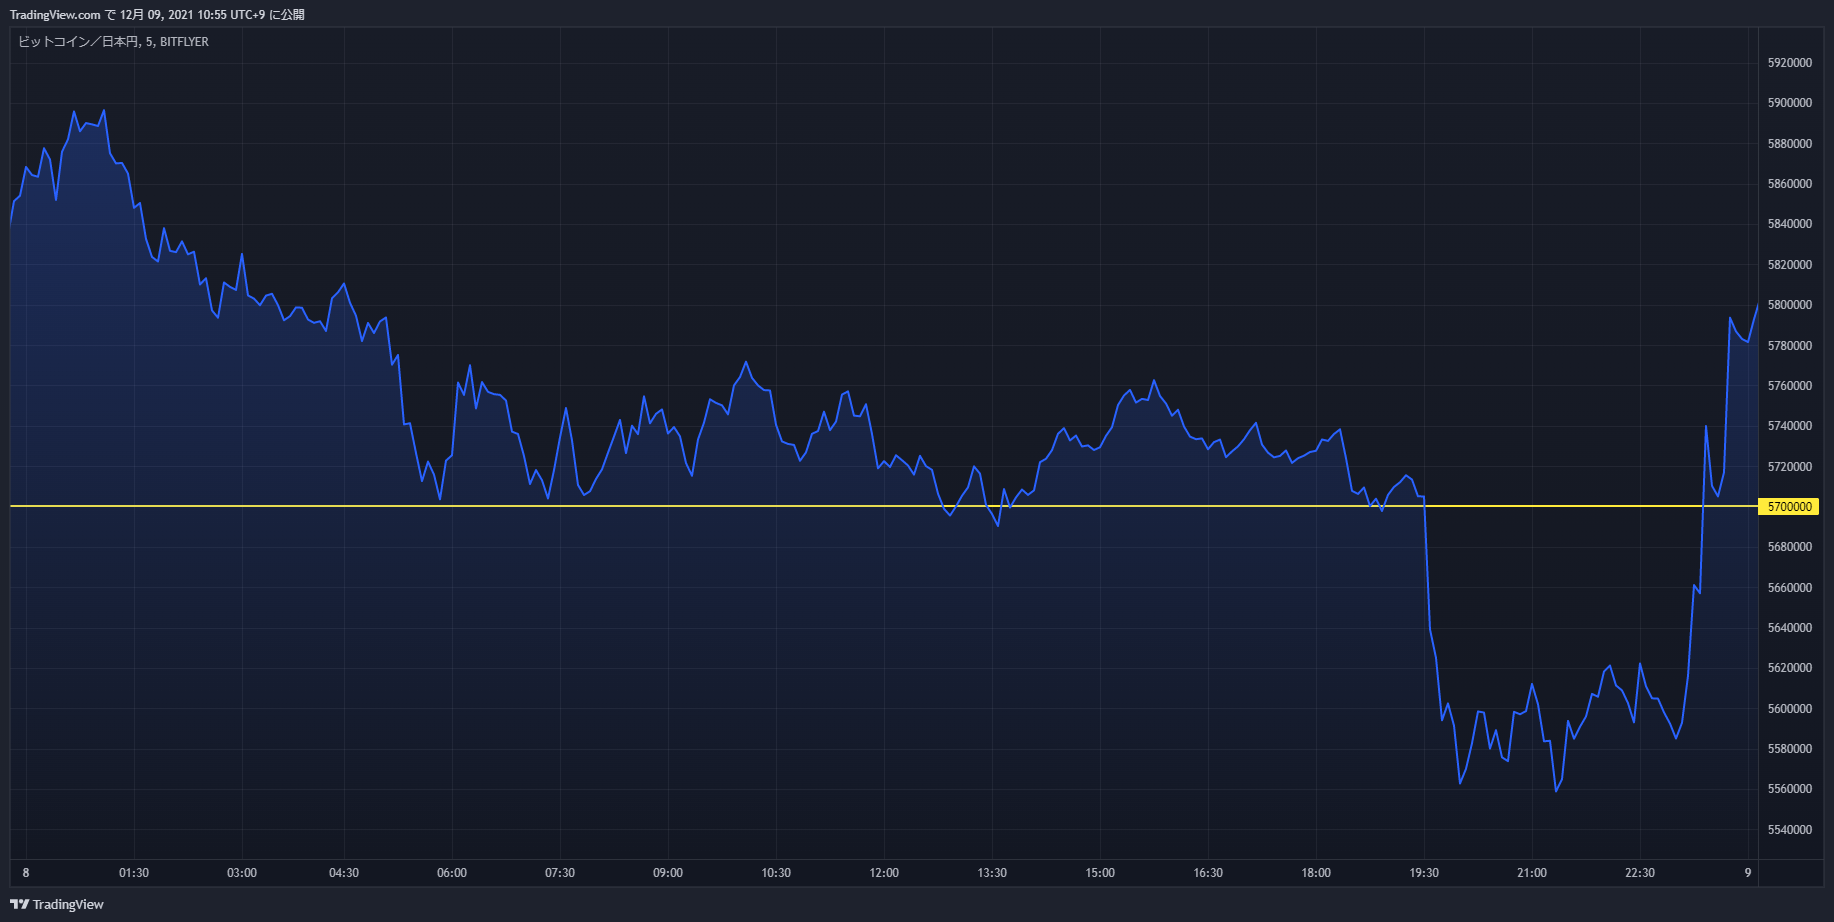Click the 21:00 time axis label
The image size is (1834, 922).
1532,873
